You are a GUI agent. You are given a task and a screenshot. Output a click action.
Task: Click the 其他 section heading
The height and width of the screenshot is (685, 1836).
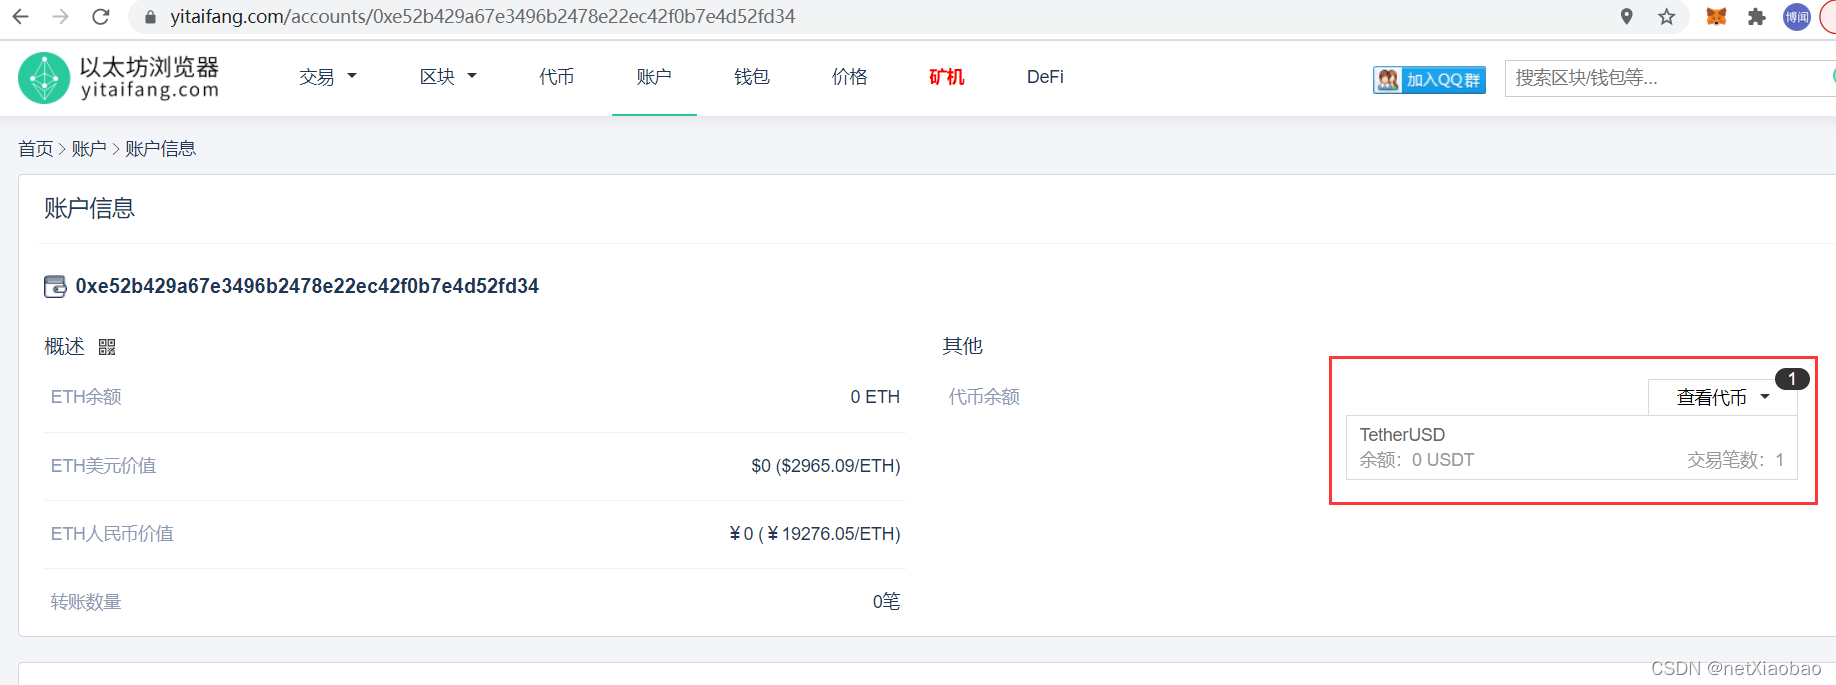[962, 346]
